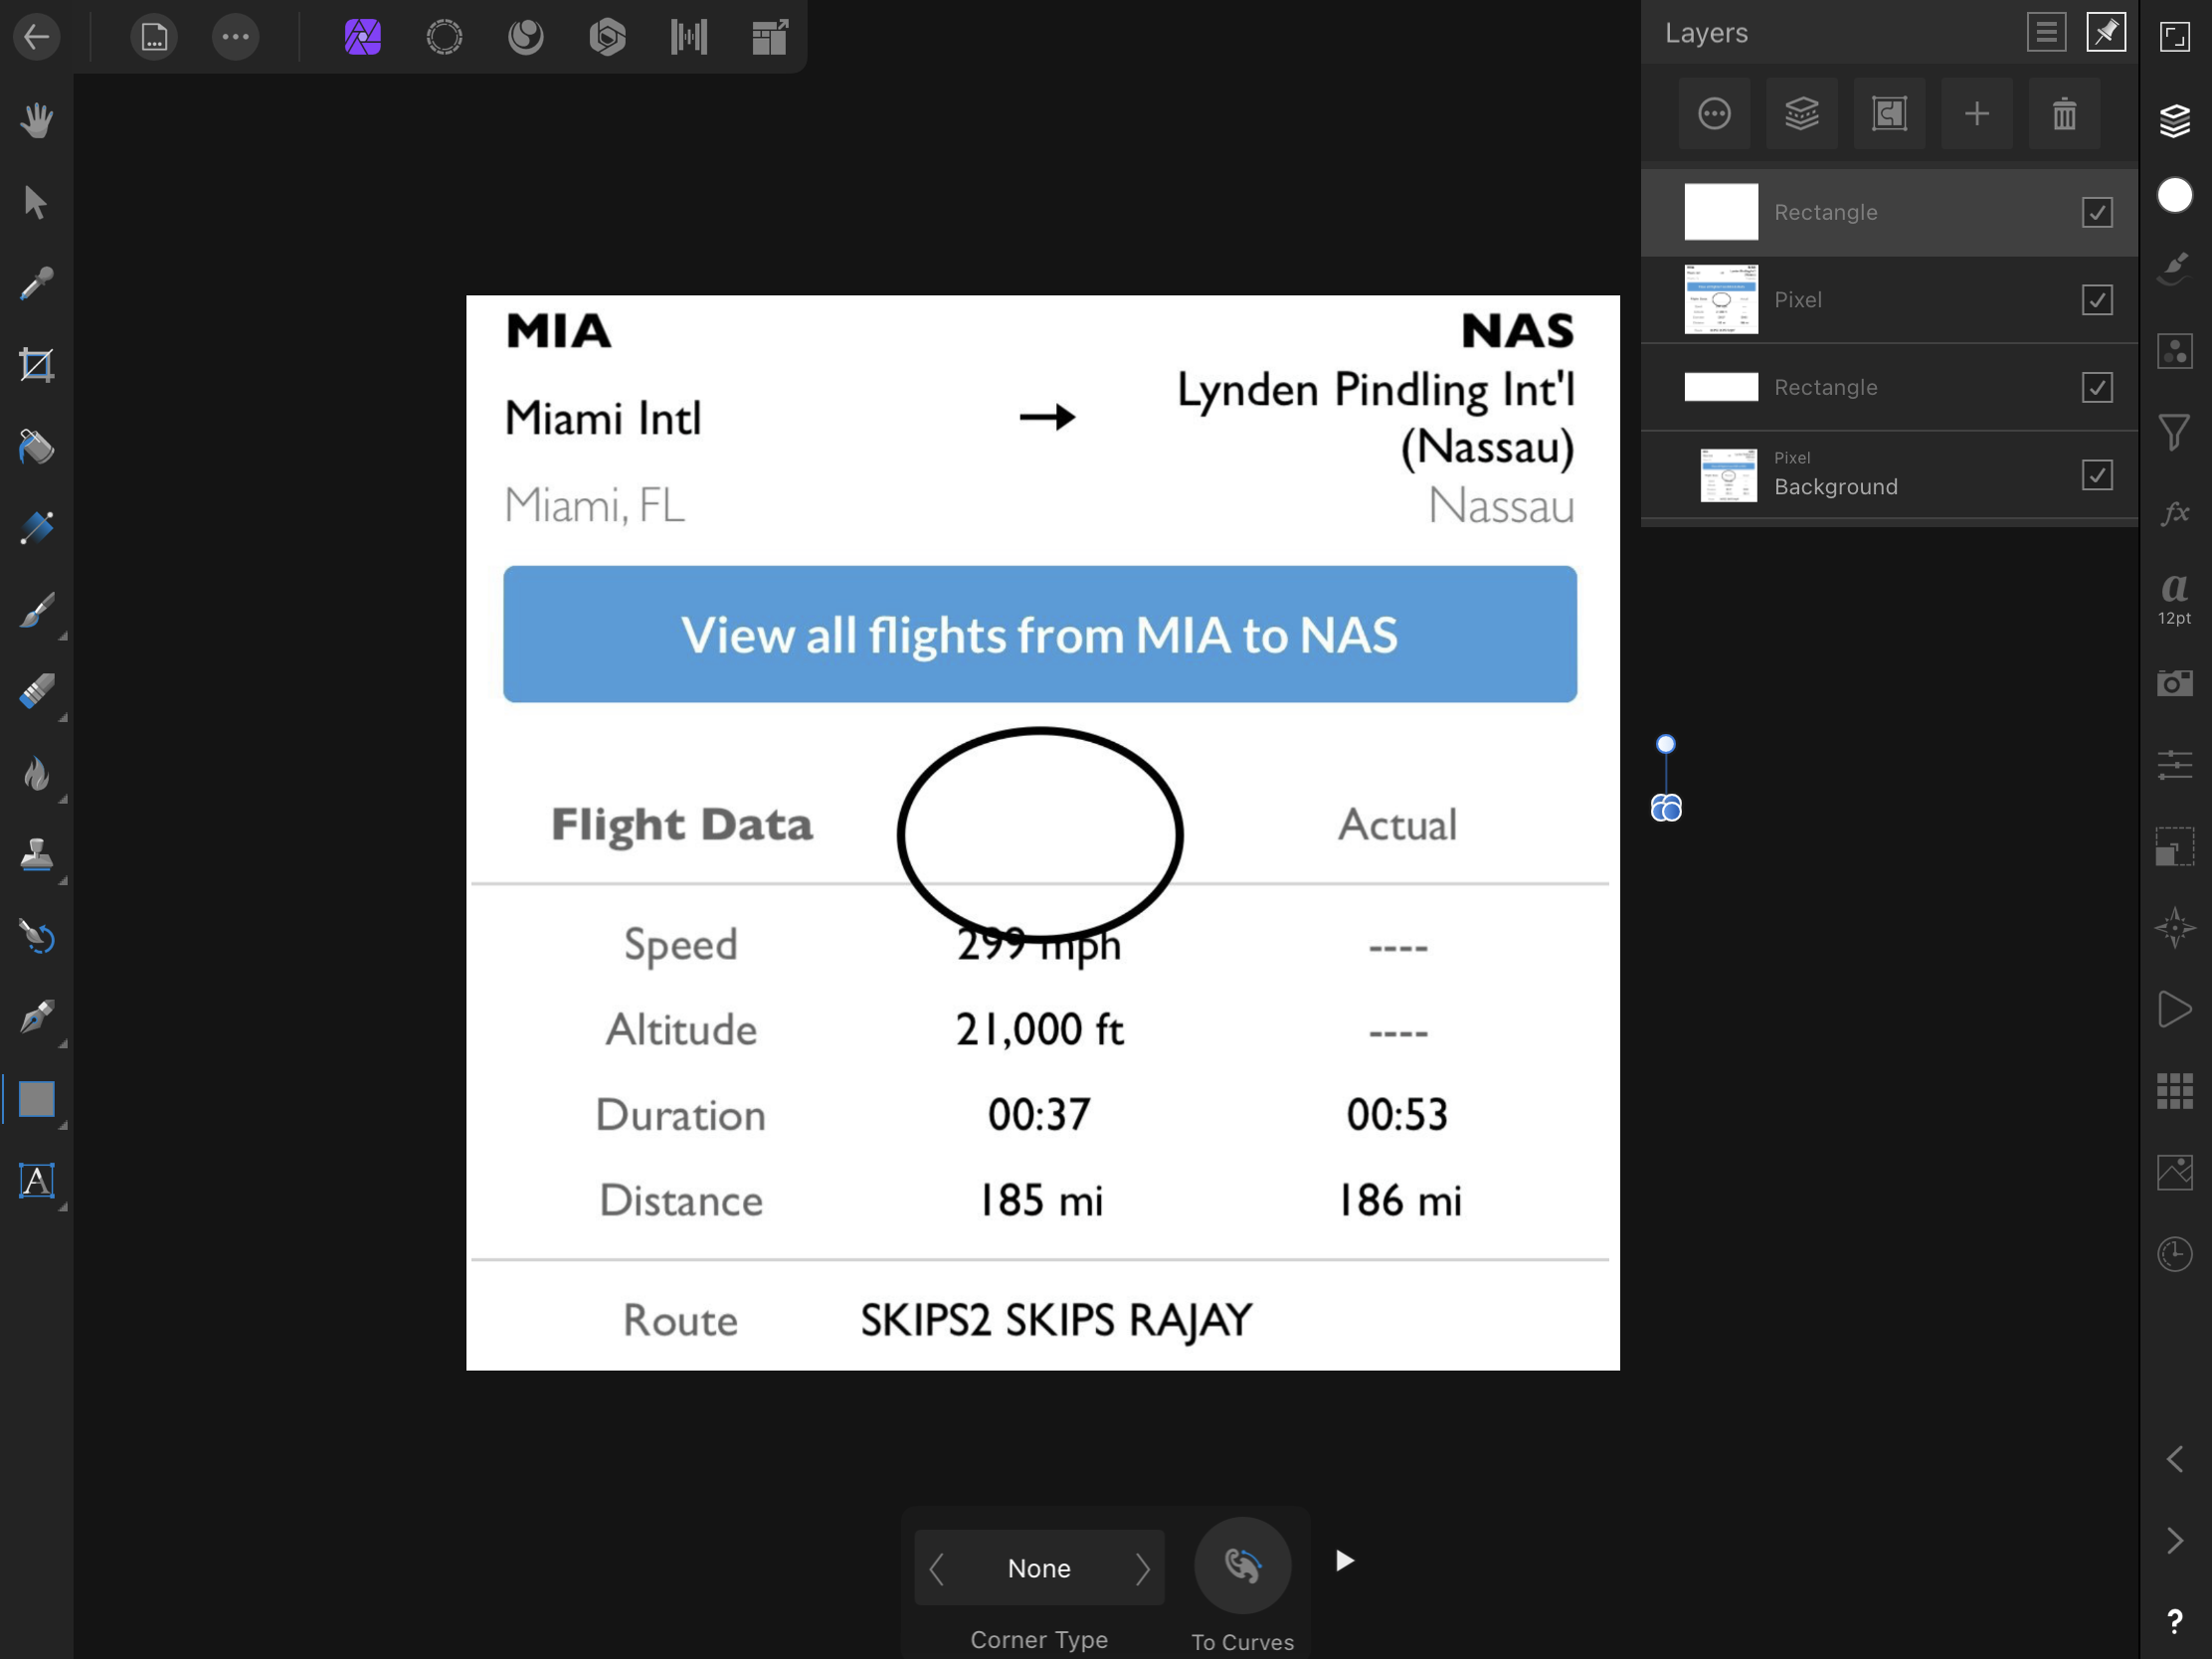Open layer options three-dots circle button
The height and width of the screenshot is (1659, 2212).
[x=1714, y=114]
